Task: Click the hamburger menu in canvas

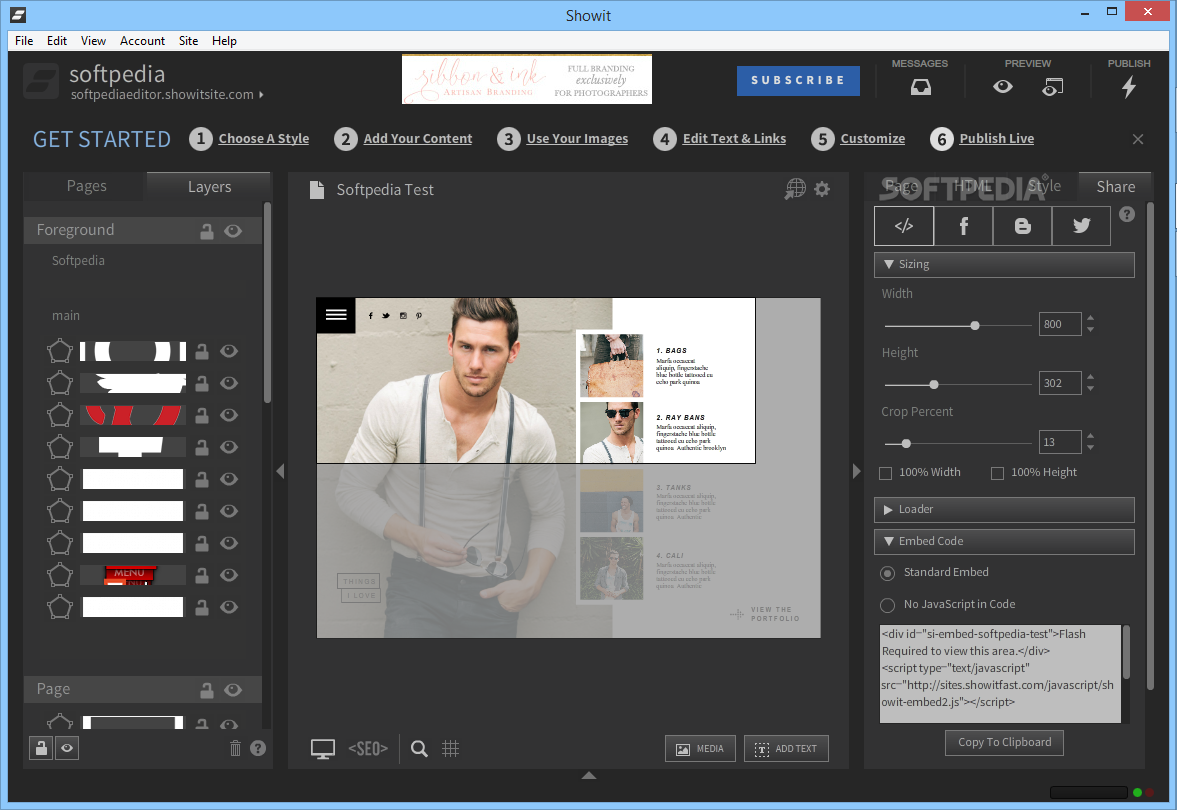Action: click(336, 315)
